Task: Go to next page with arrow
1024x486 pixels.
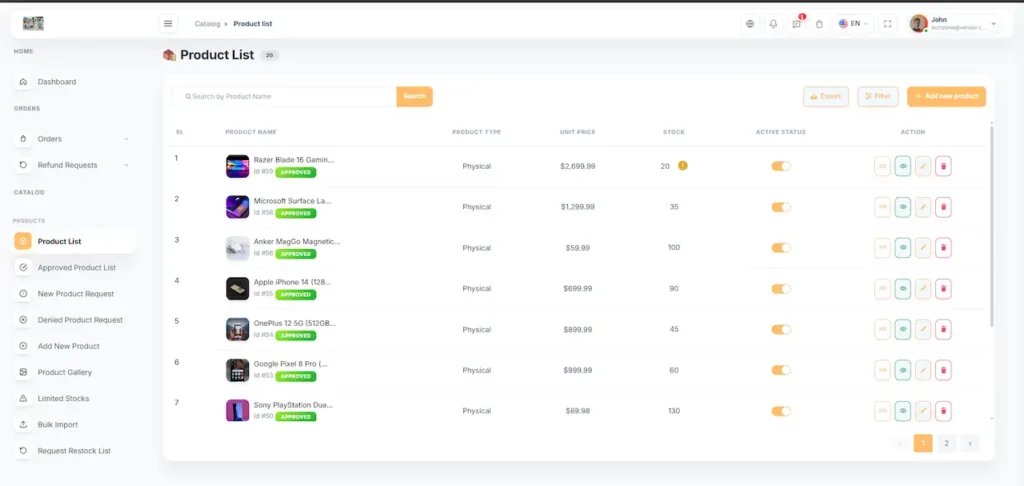Action: pyautogui.click(x=970, y=444)
